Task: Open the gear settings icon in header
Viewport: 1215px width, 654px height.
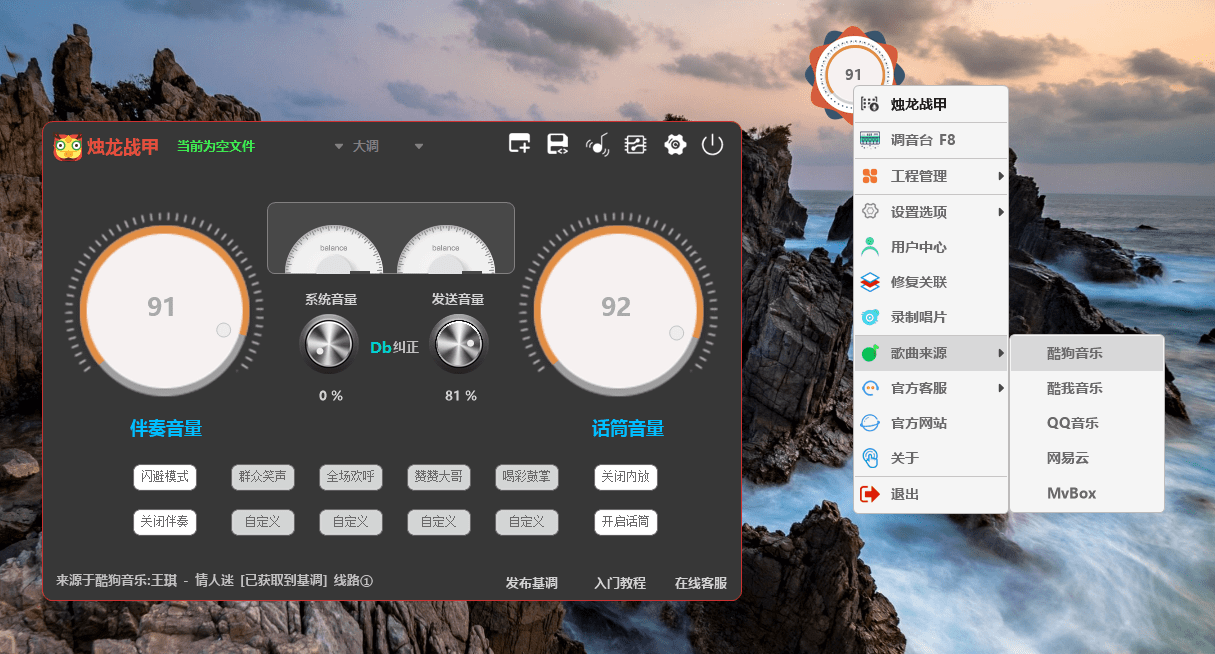Action: [675, 145]
